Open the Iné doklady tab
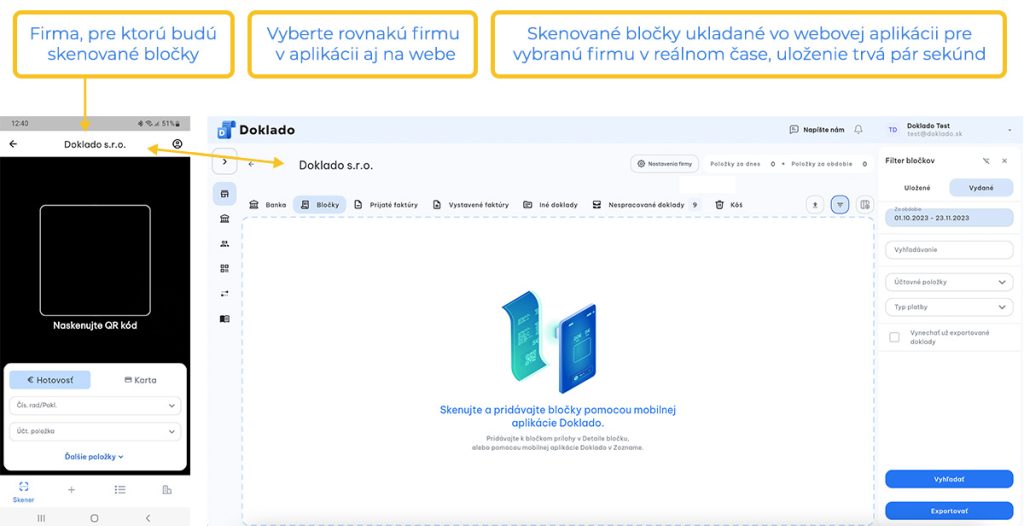Screen dimensions: 1024x526 (x=551, y=205)
